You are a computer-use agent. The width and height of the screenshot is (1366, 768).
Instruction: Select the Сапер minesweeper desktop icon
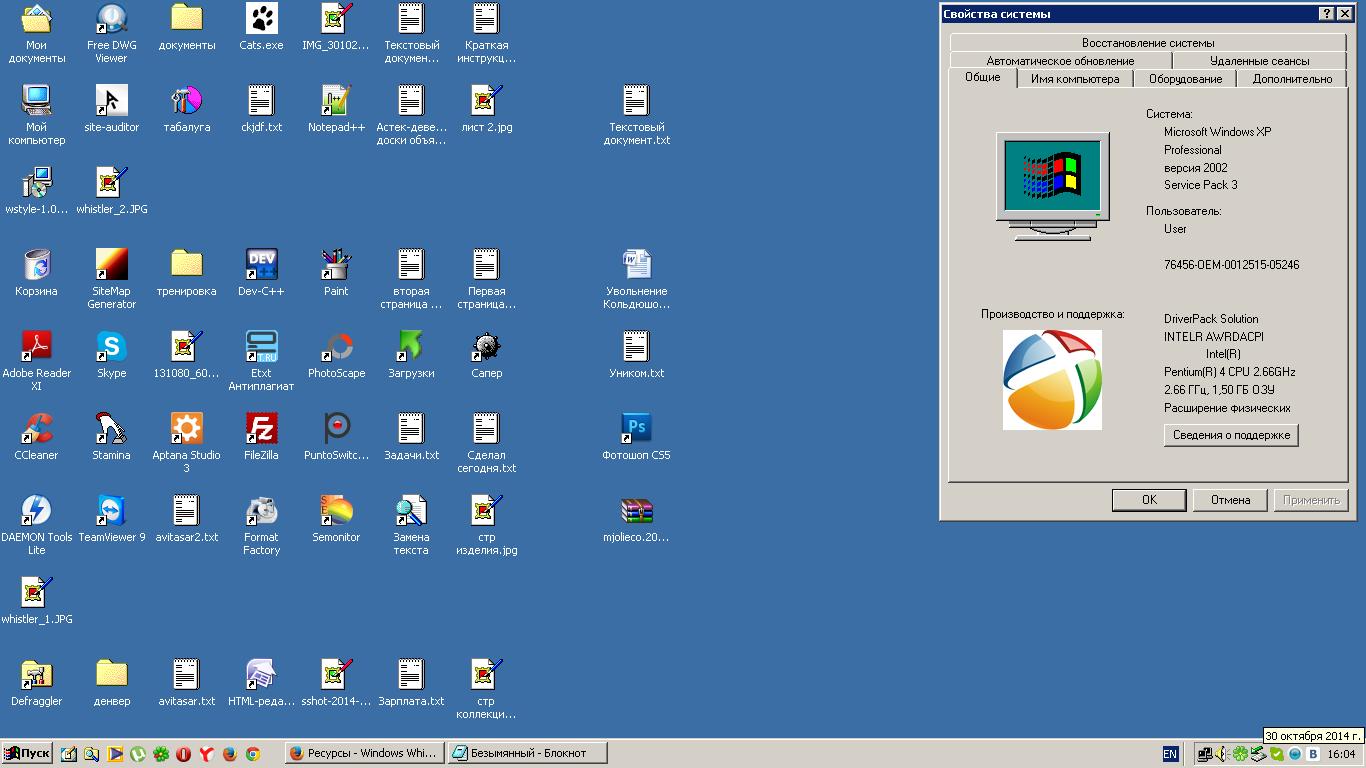[x=486, y=356]
